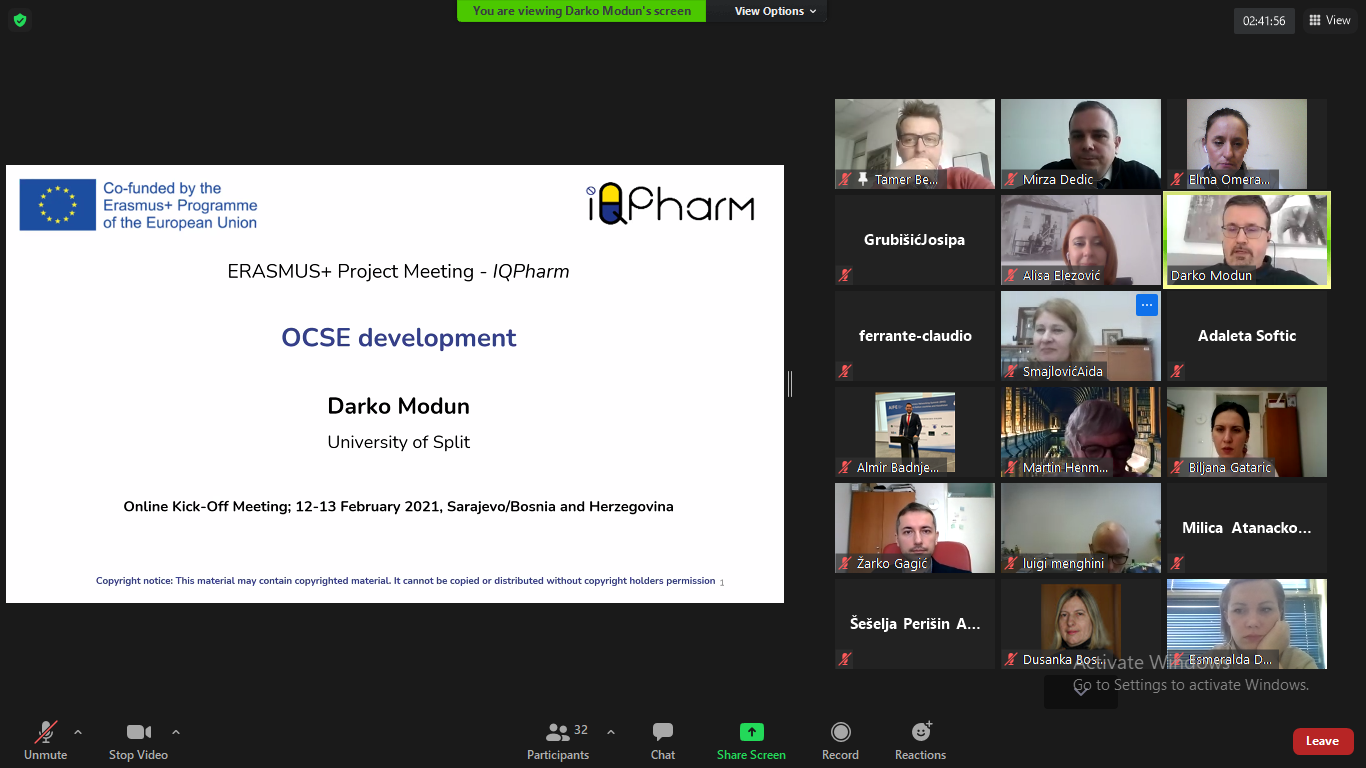The height and width of the screenshot is (768, 1366).
Task: Open the View Options dropdown
Action: 775,11
